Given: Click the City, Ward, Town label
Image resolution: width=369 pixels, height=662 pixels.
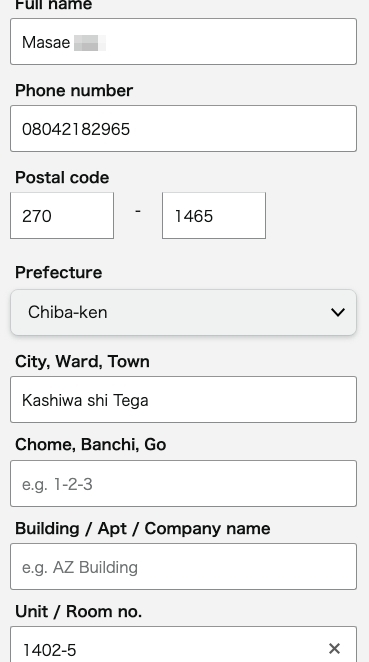Looking at the screenshot, I should (x=82, y=362).
